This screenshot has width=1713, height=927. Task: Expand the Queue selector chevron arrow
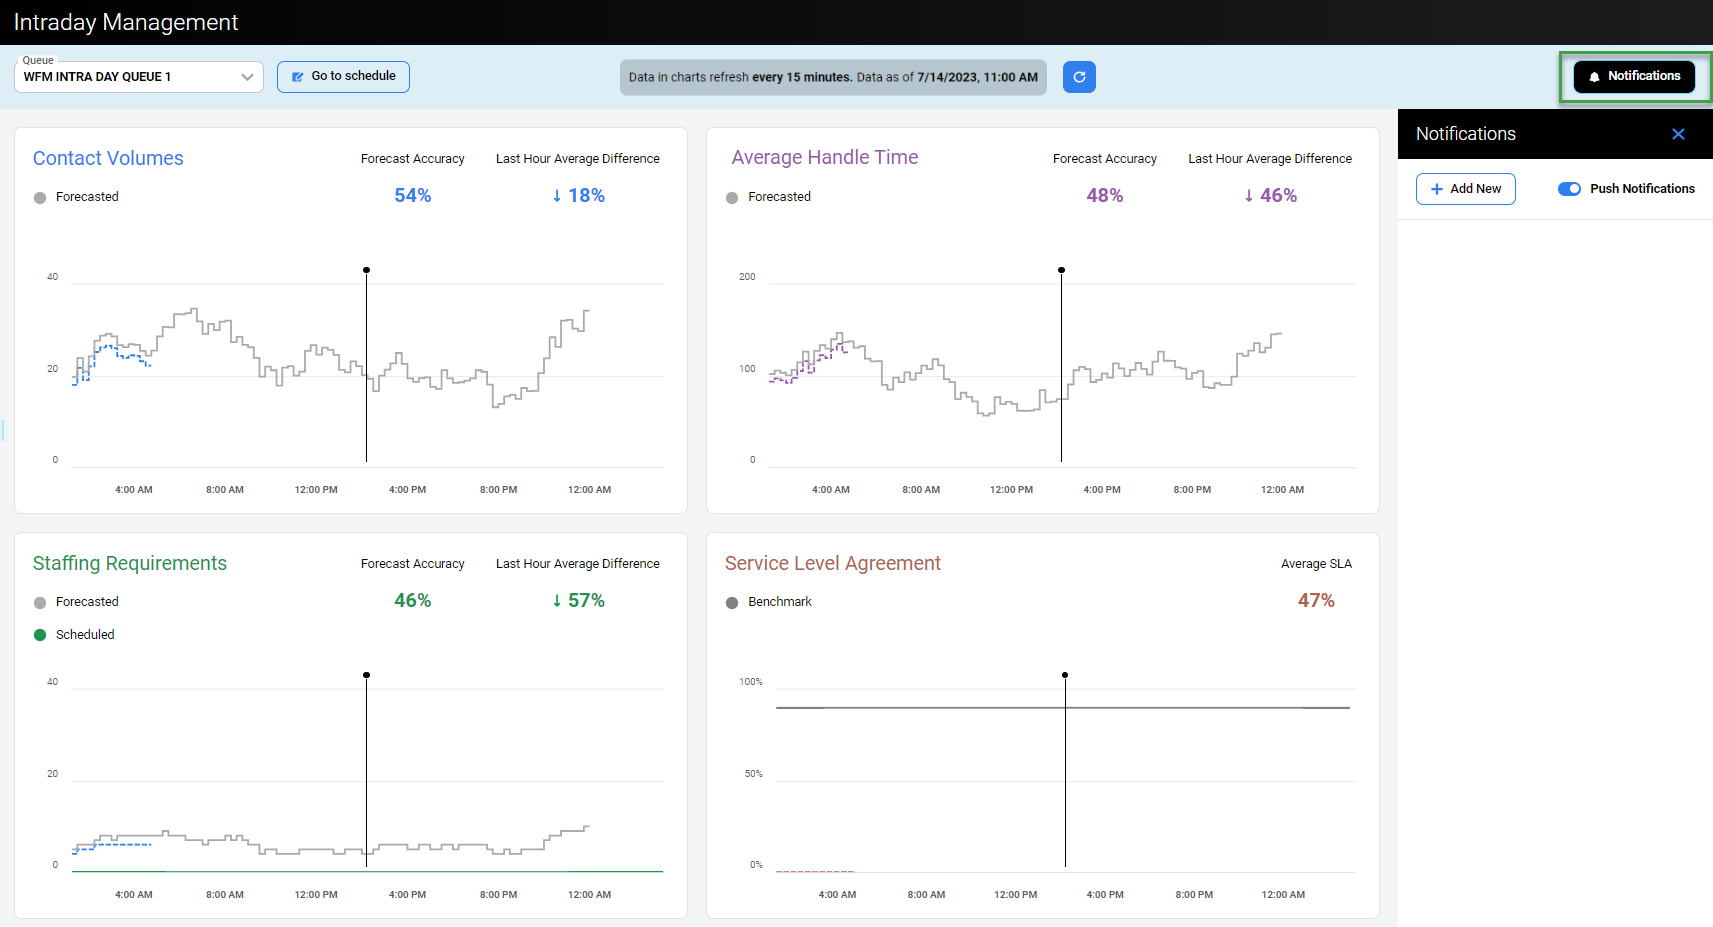[247, 77]
